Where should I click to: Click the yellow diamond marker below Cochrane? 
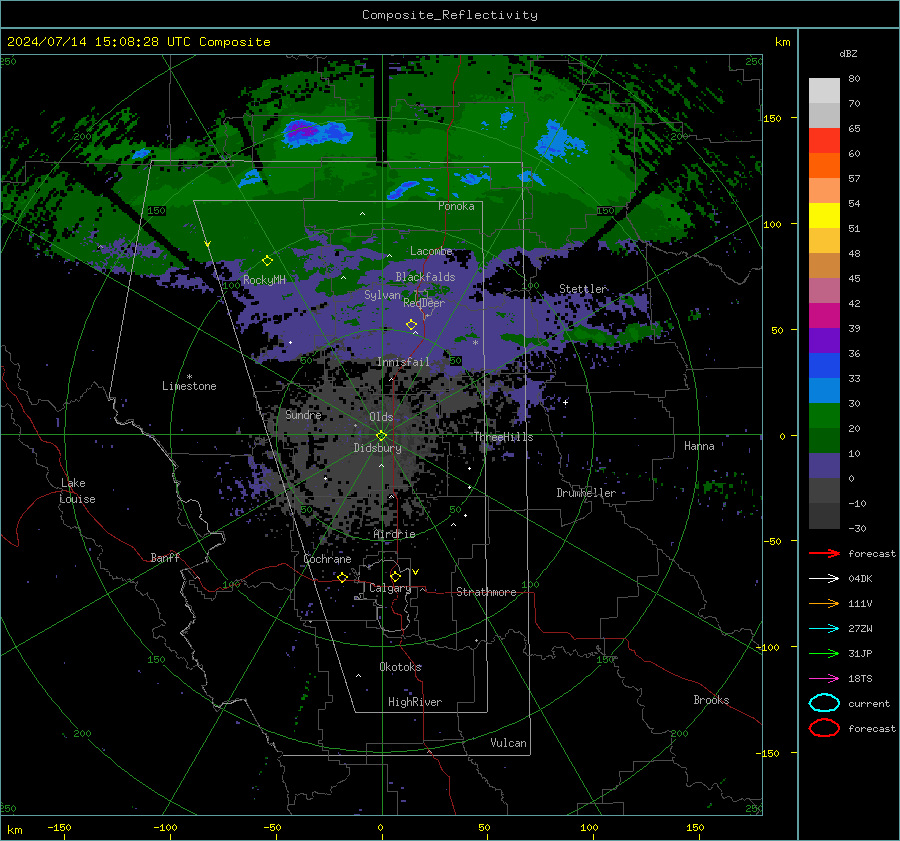click(342, 577)
